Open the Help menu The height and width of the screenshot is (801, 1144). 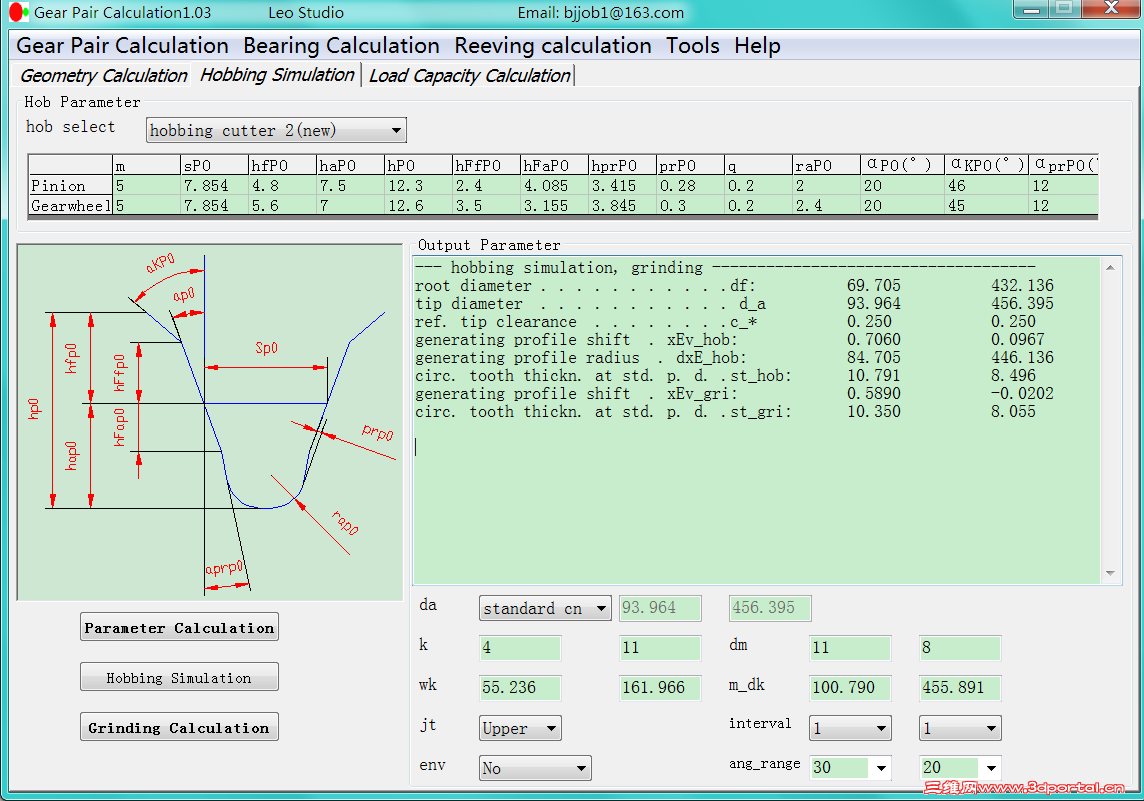[x=757, y=45]
